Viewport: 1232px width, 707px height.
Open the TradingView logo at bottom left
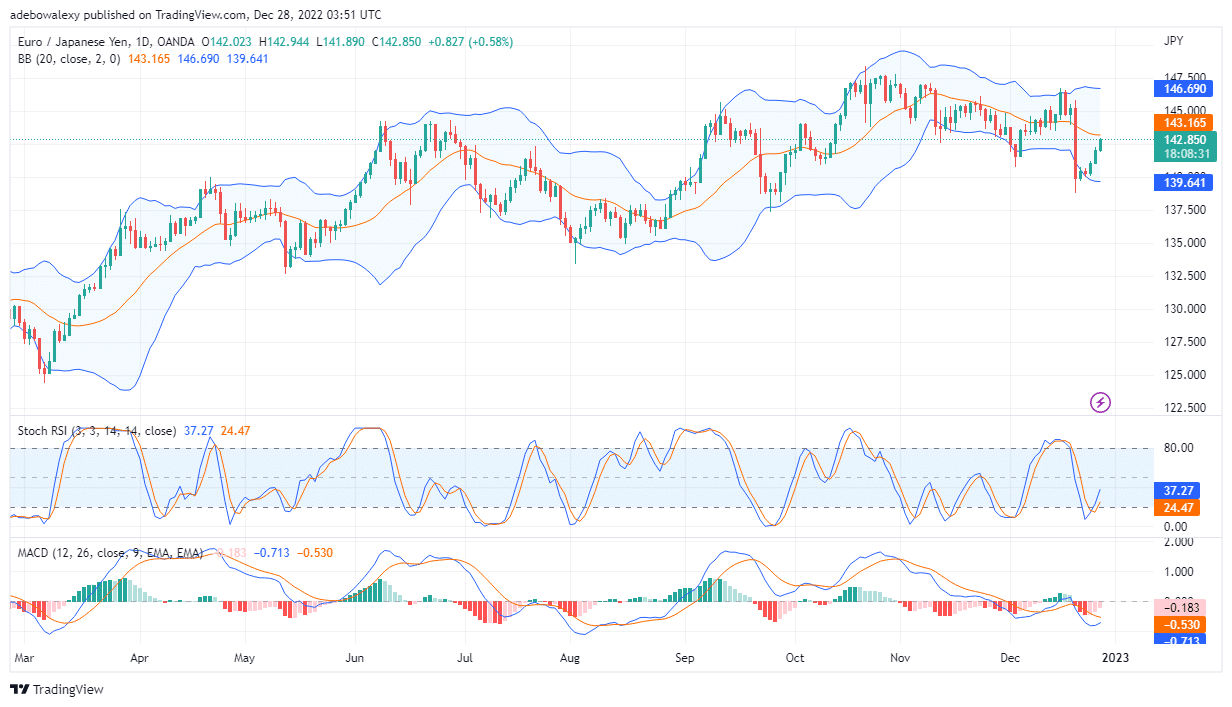pyautogui.click(x=56, y=689)
